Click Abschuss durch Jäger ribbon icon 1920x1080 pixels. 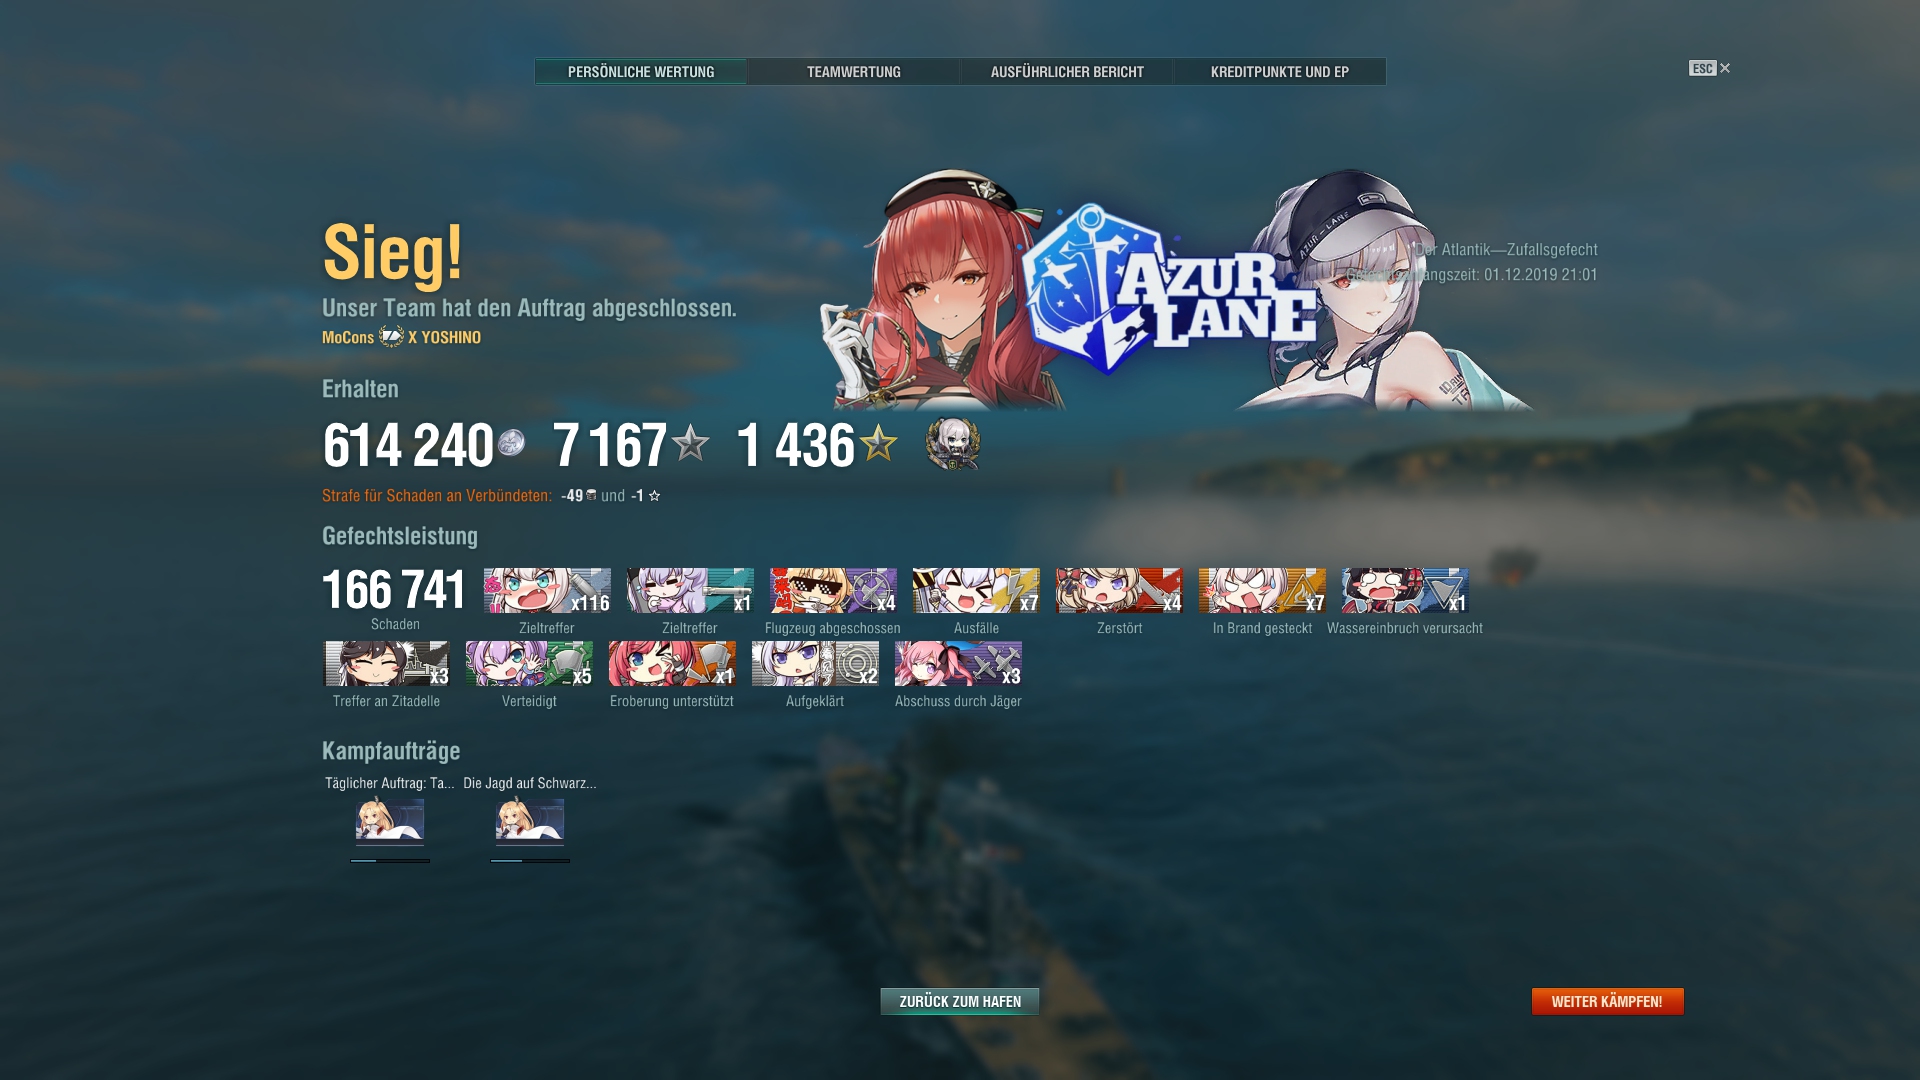point(958,664)
